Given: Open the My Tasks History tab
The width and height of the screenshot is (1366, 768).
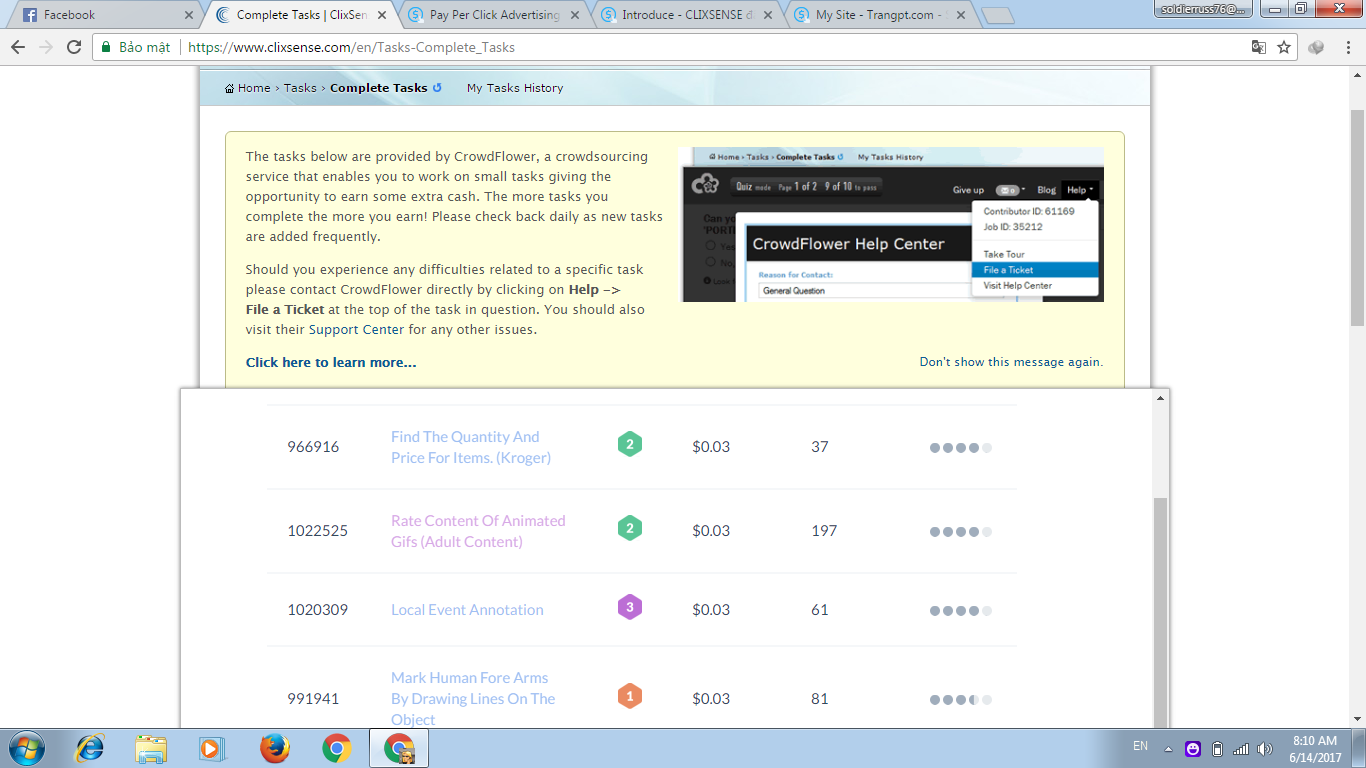Looking at the screenshot, I should tap(515, 88).
